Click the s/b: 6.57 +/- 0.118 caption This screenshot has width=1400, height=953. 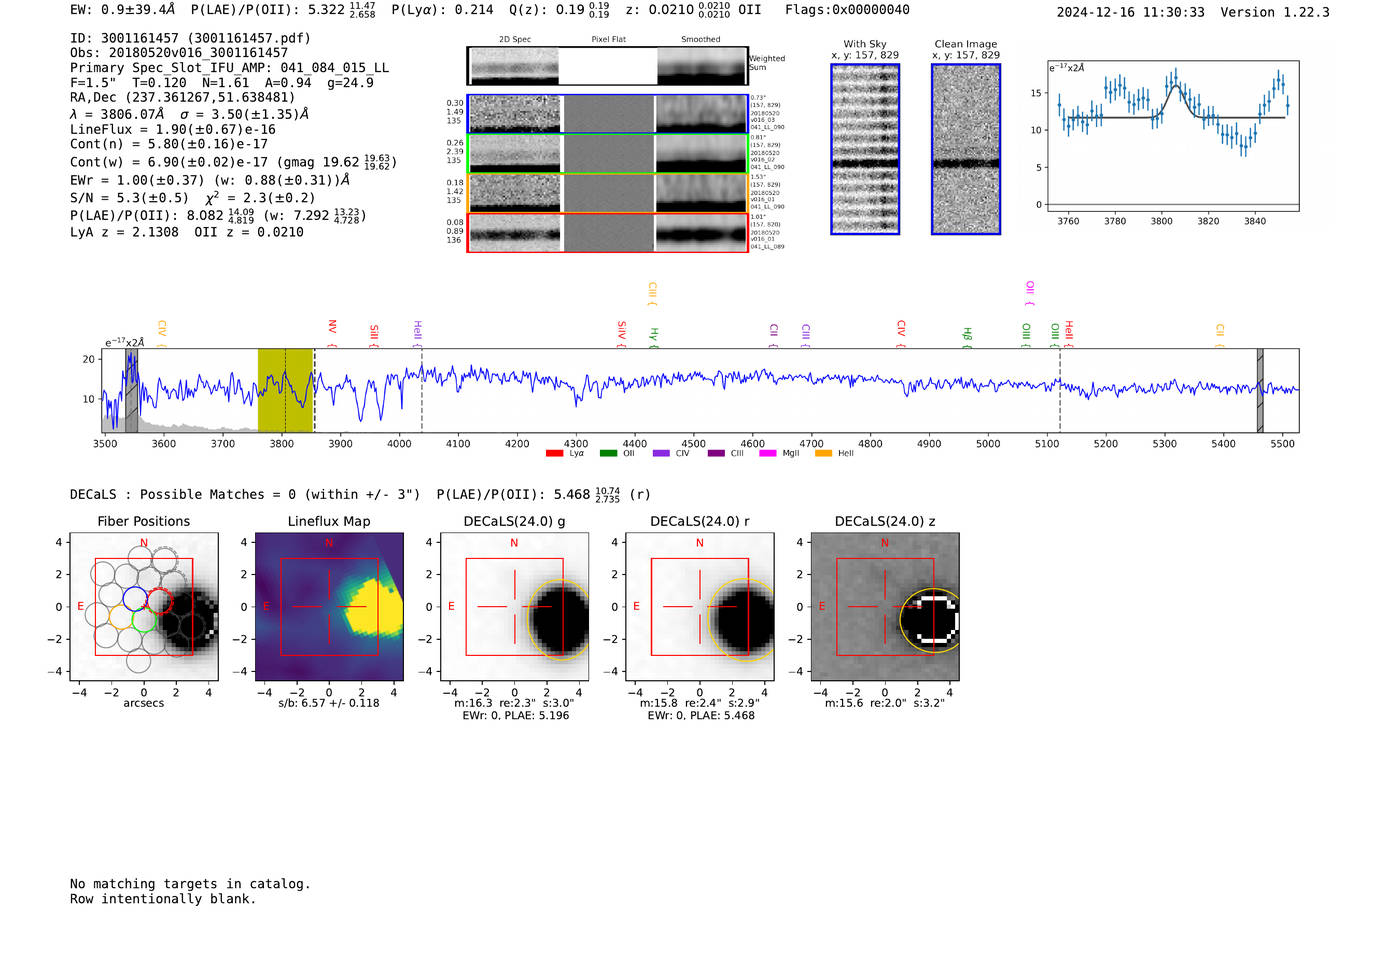click(329, 702)
